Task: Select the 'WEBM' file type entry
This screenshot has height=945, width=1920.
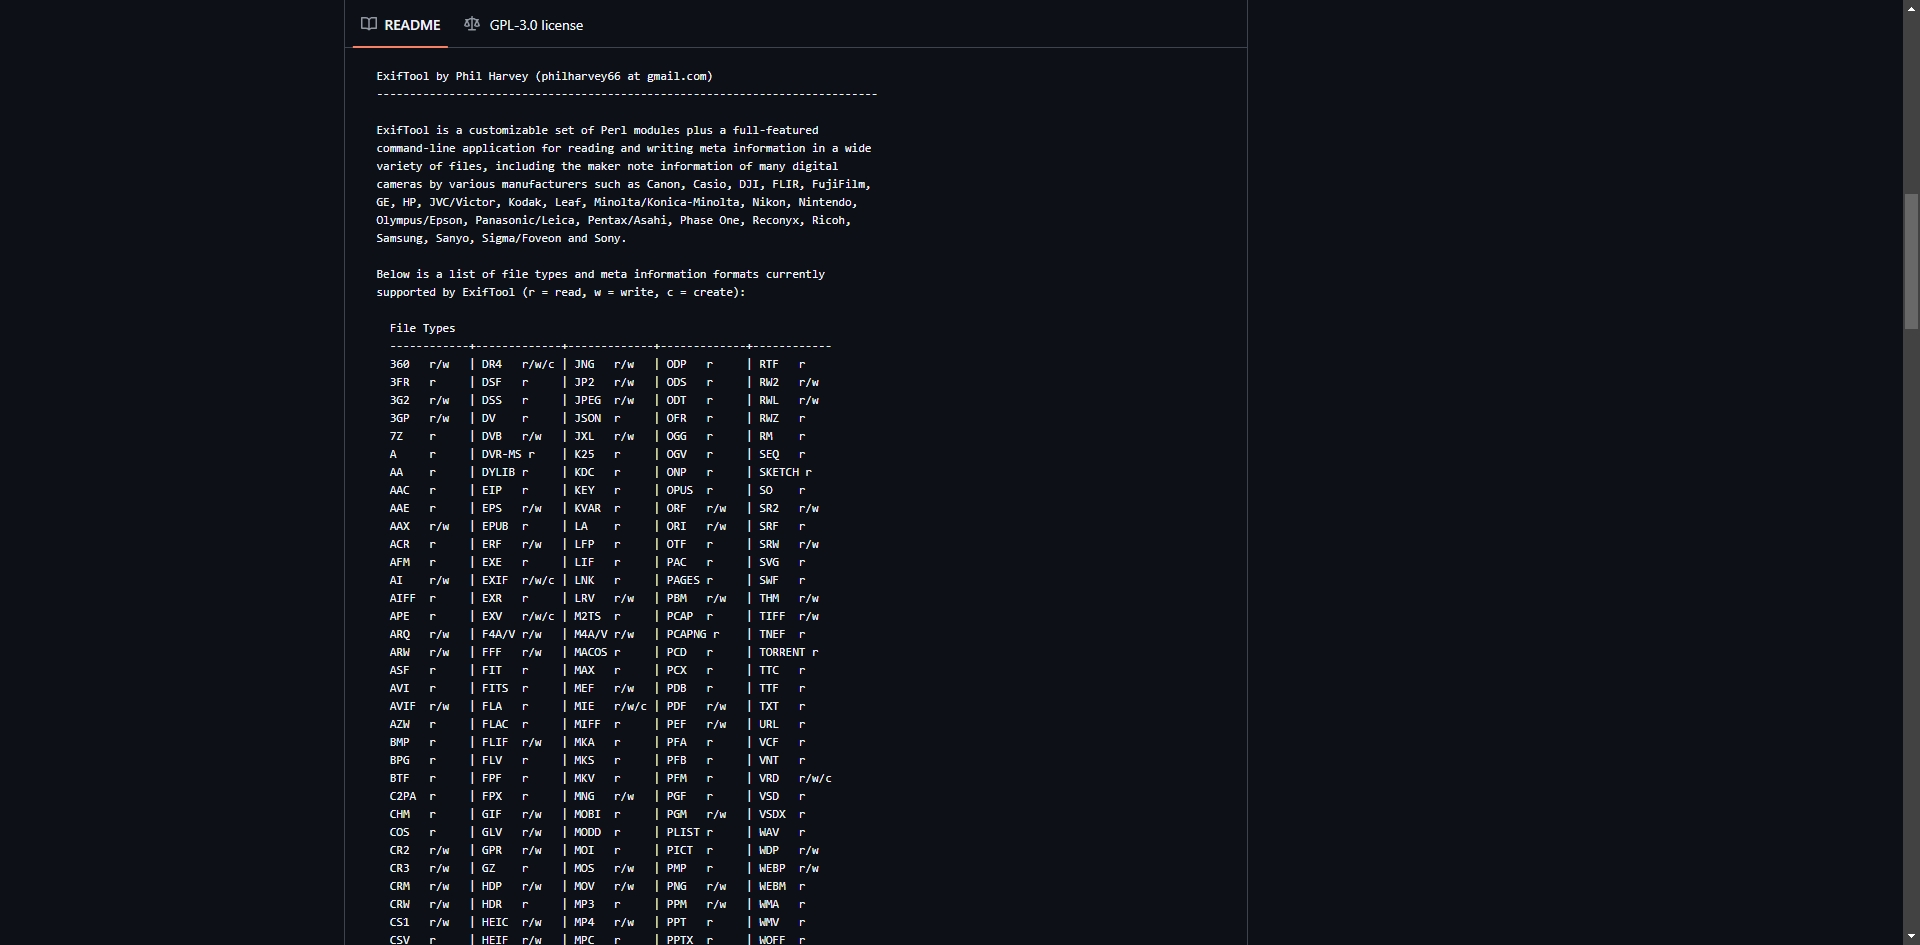Action: click(771, 886)
